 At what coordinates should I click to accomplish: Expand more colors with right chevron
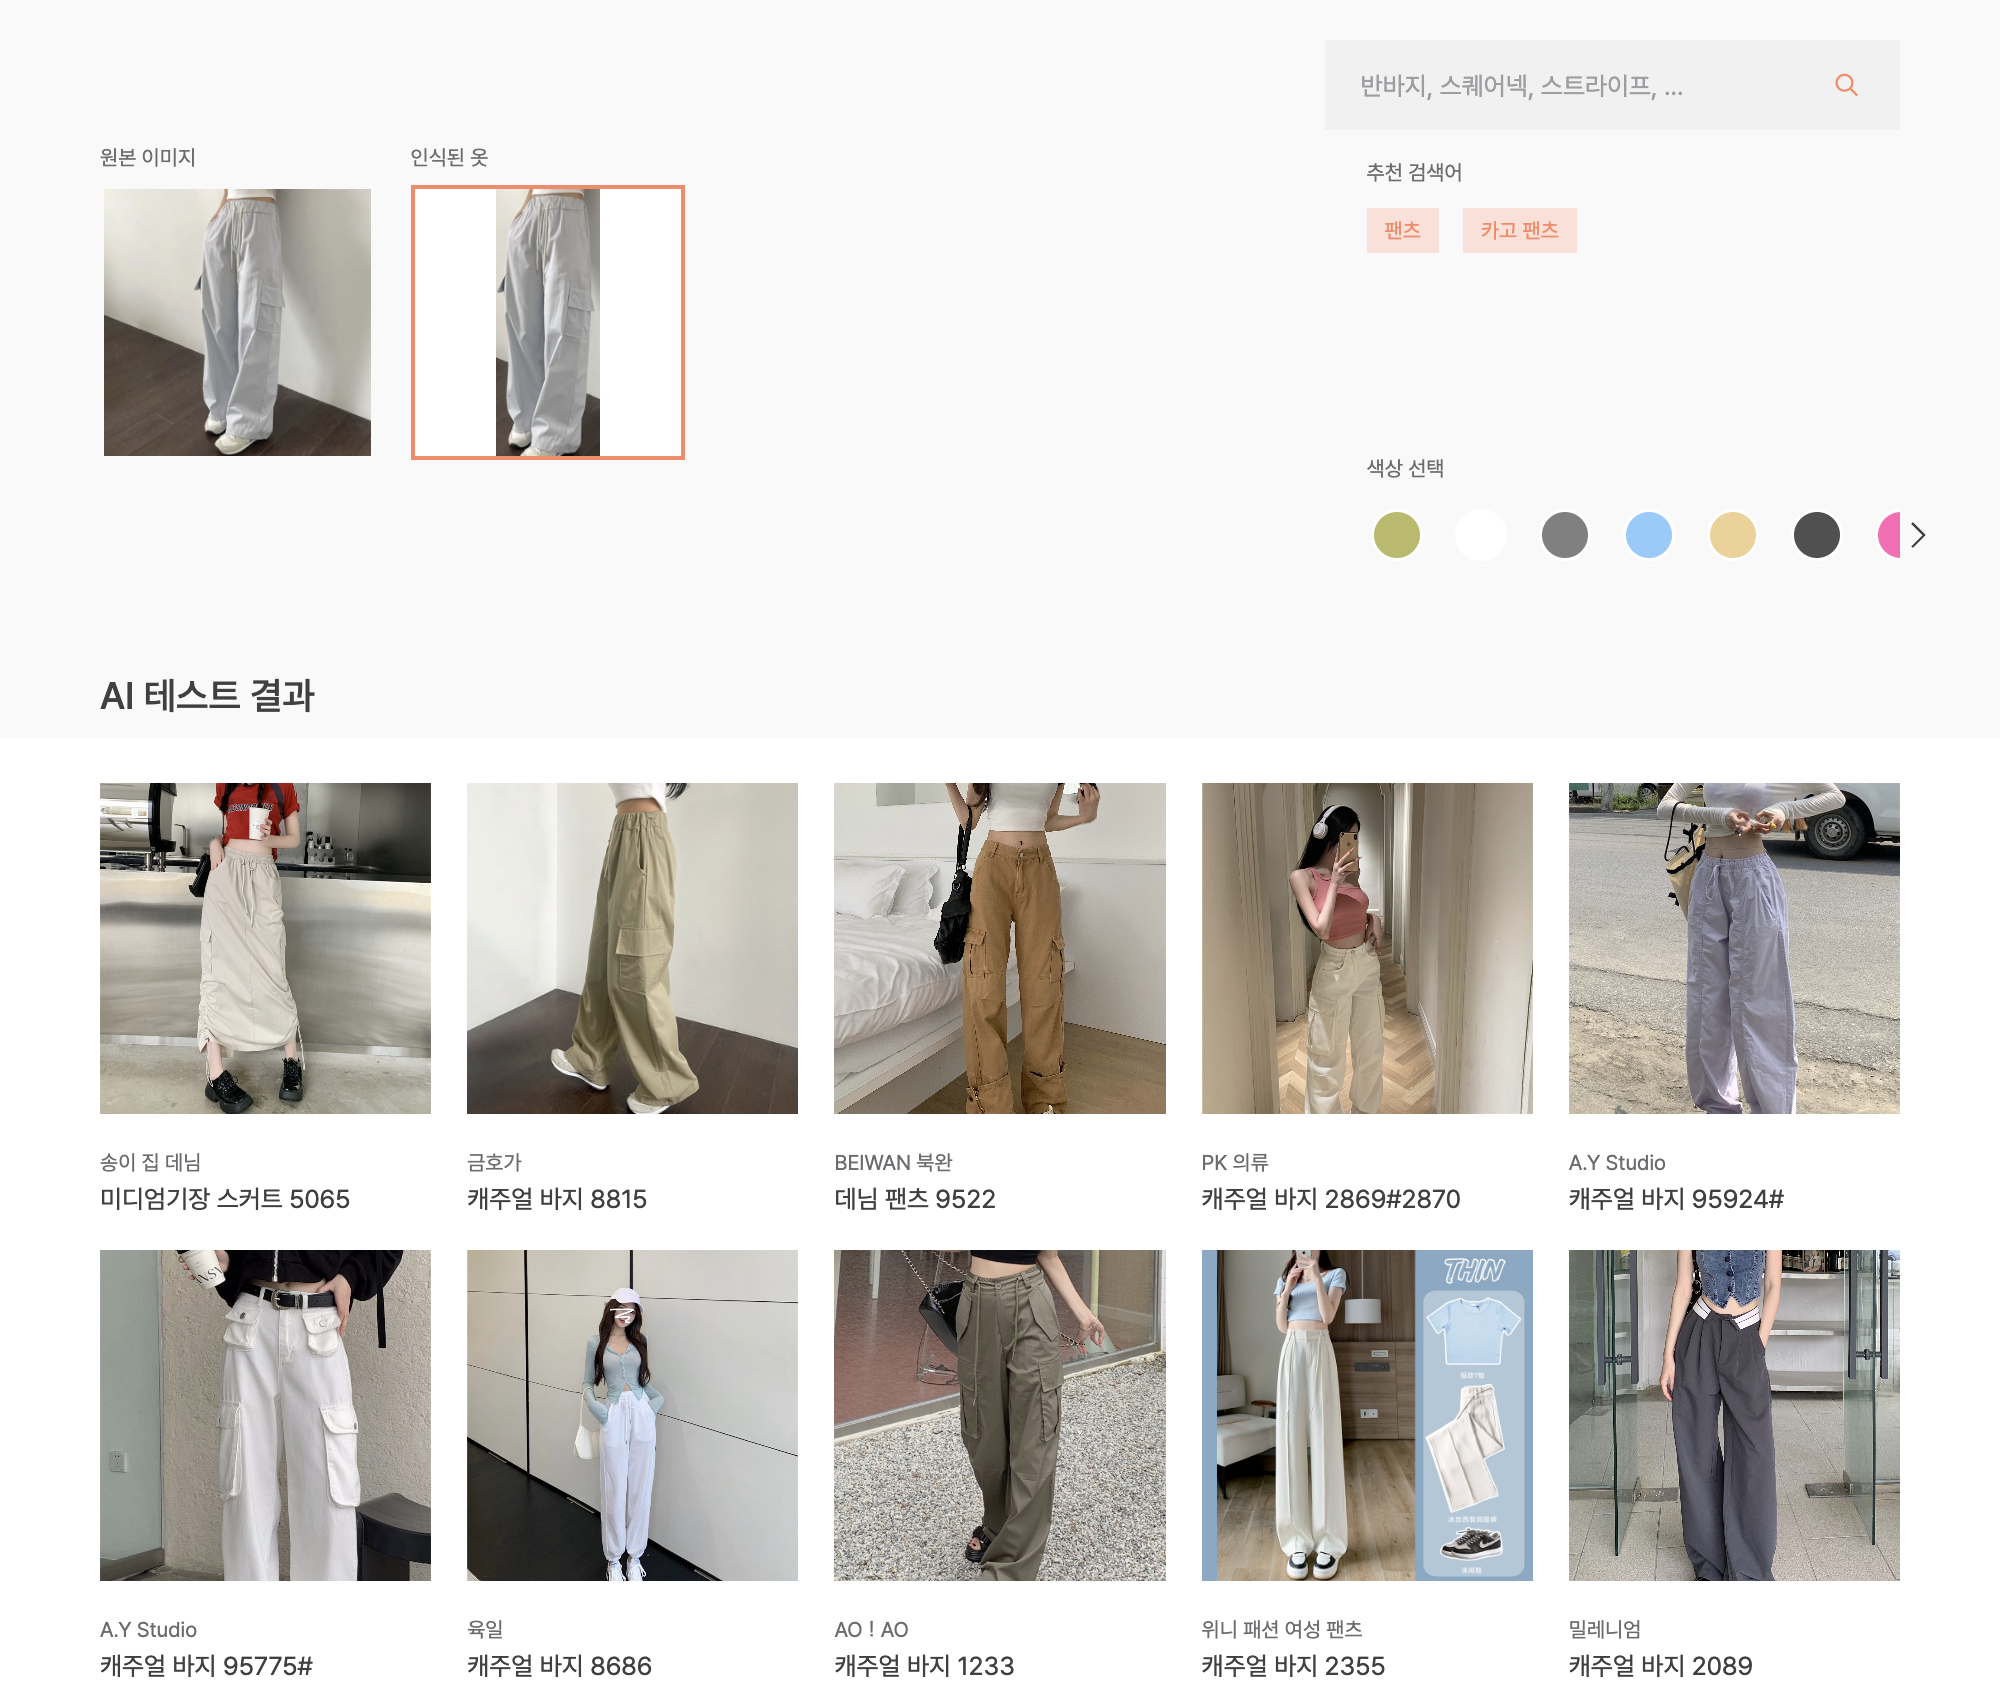point(1917,535)
